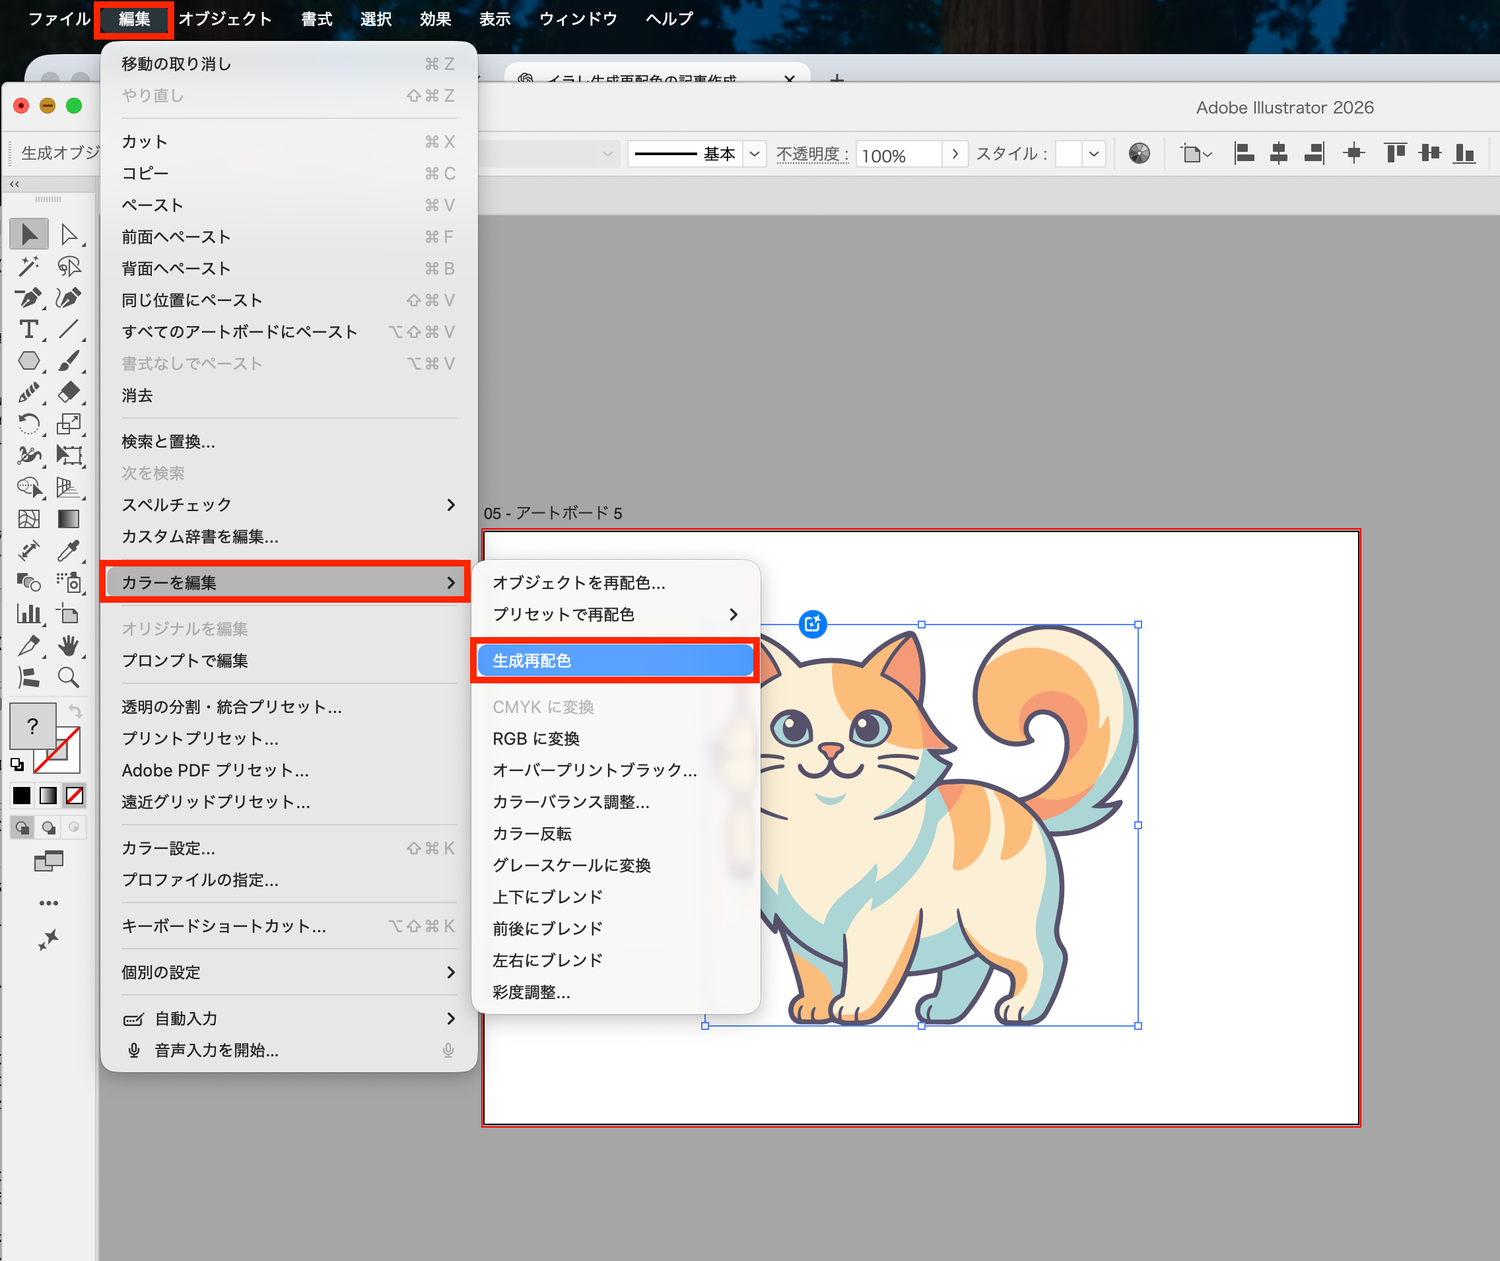Click the swap fill and stroke arrow

[x=75, y=711]
